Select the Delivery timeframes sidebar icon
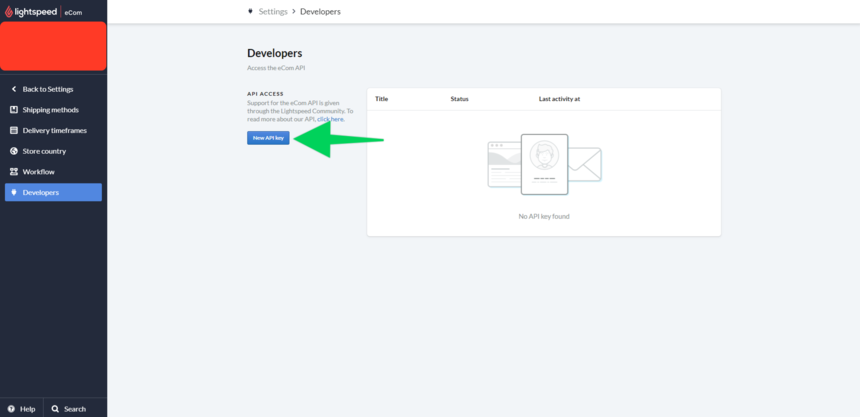 (x=14, y=130)
